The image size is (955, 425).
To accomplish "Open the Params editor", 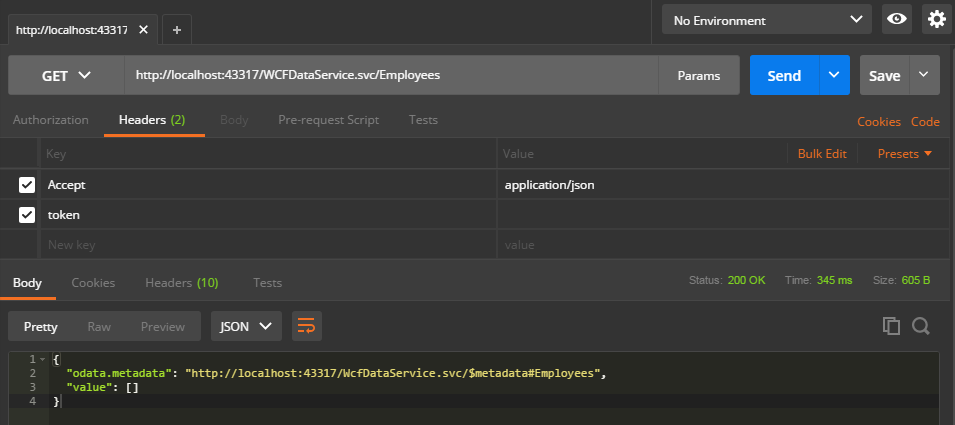I will pyautogui.click(x=699, y=75).
